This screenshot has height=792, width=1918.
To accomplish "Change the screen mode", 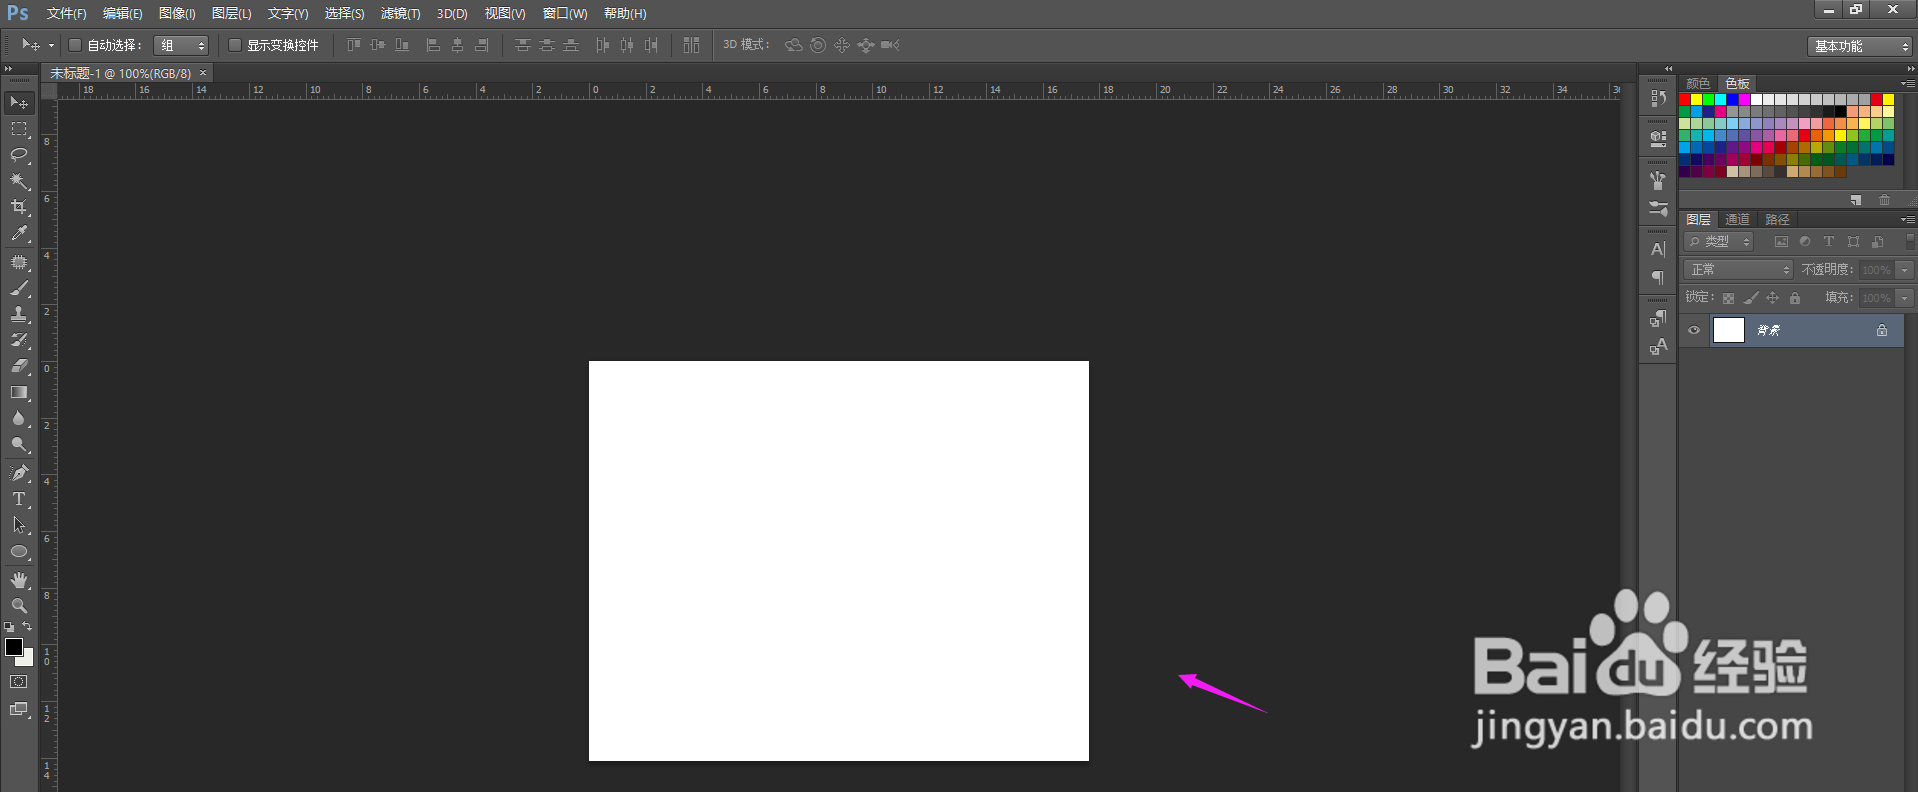I will pos(19,709).
